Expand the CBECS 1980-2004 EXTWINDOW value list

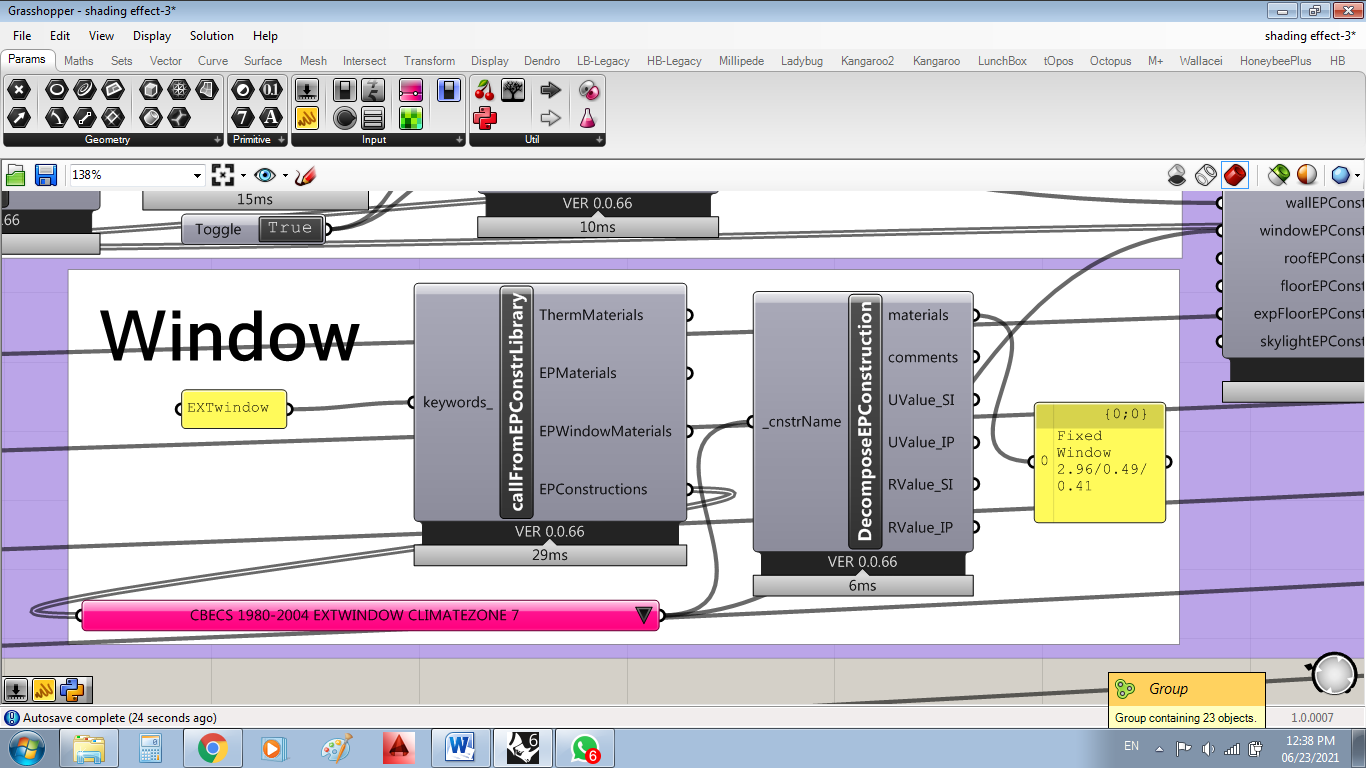click(x=644, y=615)
